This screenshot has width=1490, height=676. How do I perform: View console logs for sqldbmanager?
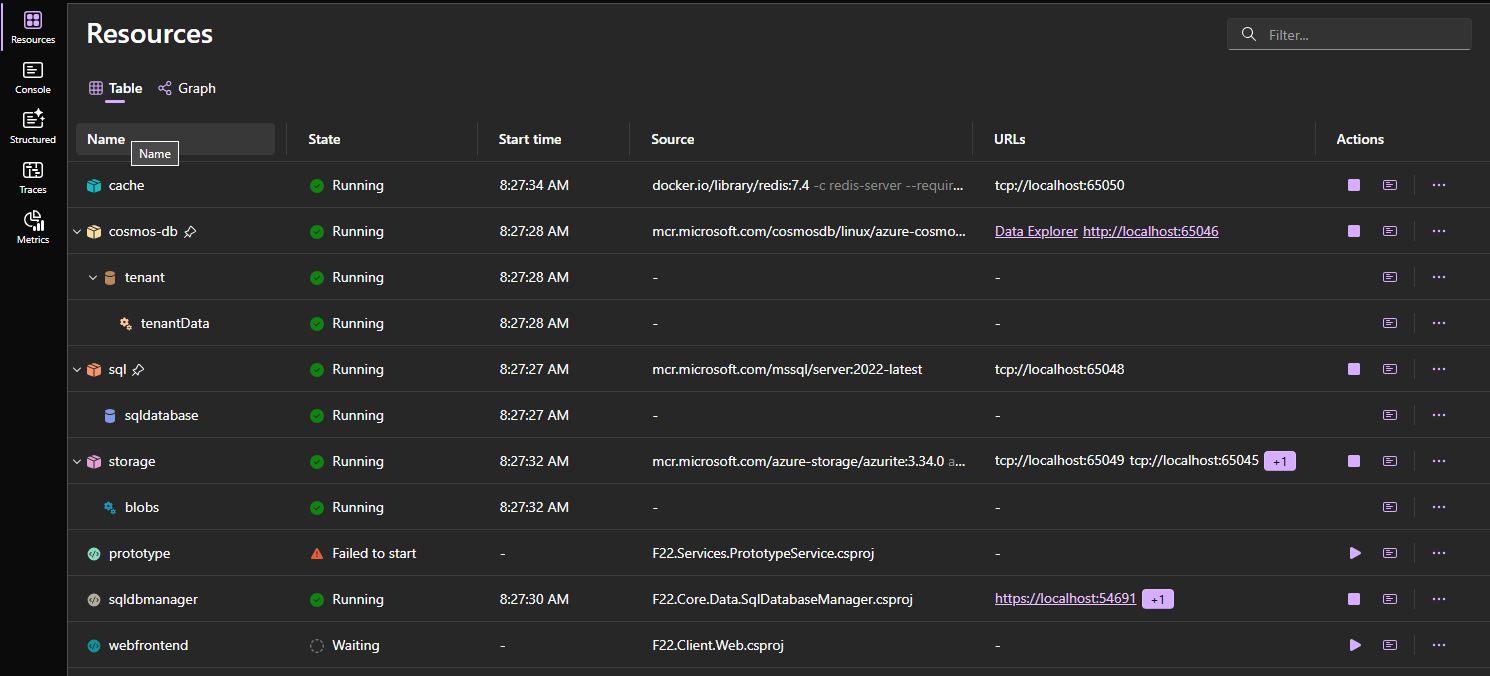[1390, 599]
